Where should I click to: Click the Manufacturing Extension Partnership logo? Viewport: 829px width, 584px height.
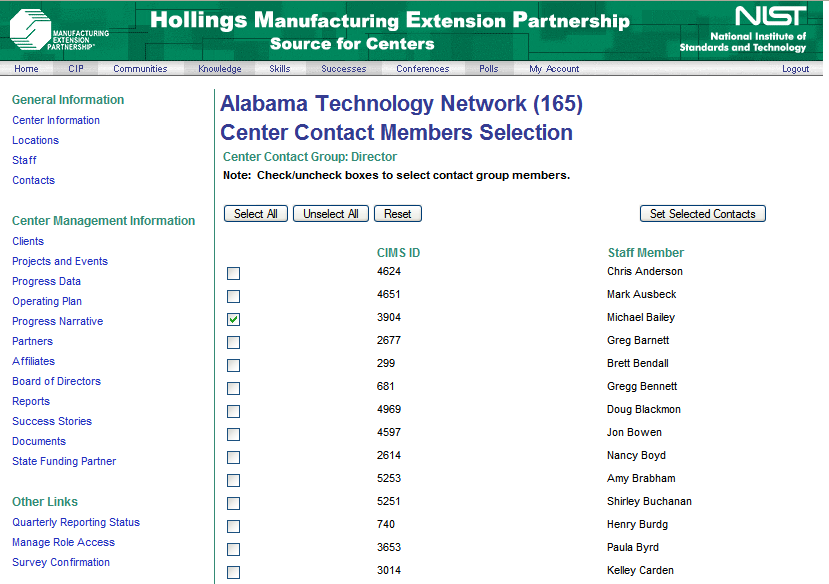point(59,31)
